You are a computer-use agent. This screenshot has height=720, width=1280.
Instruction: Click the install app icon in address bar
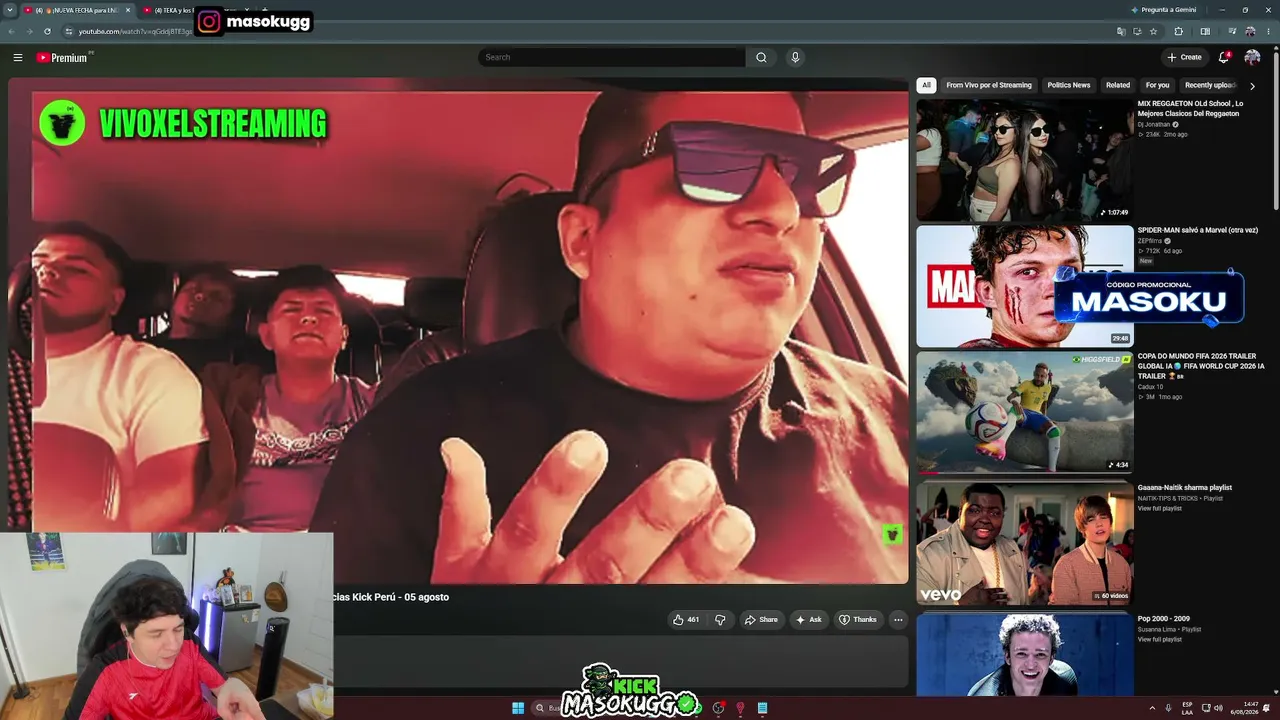[x=1137, y=31]
